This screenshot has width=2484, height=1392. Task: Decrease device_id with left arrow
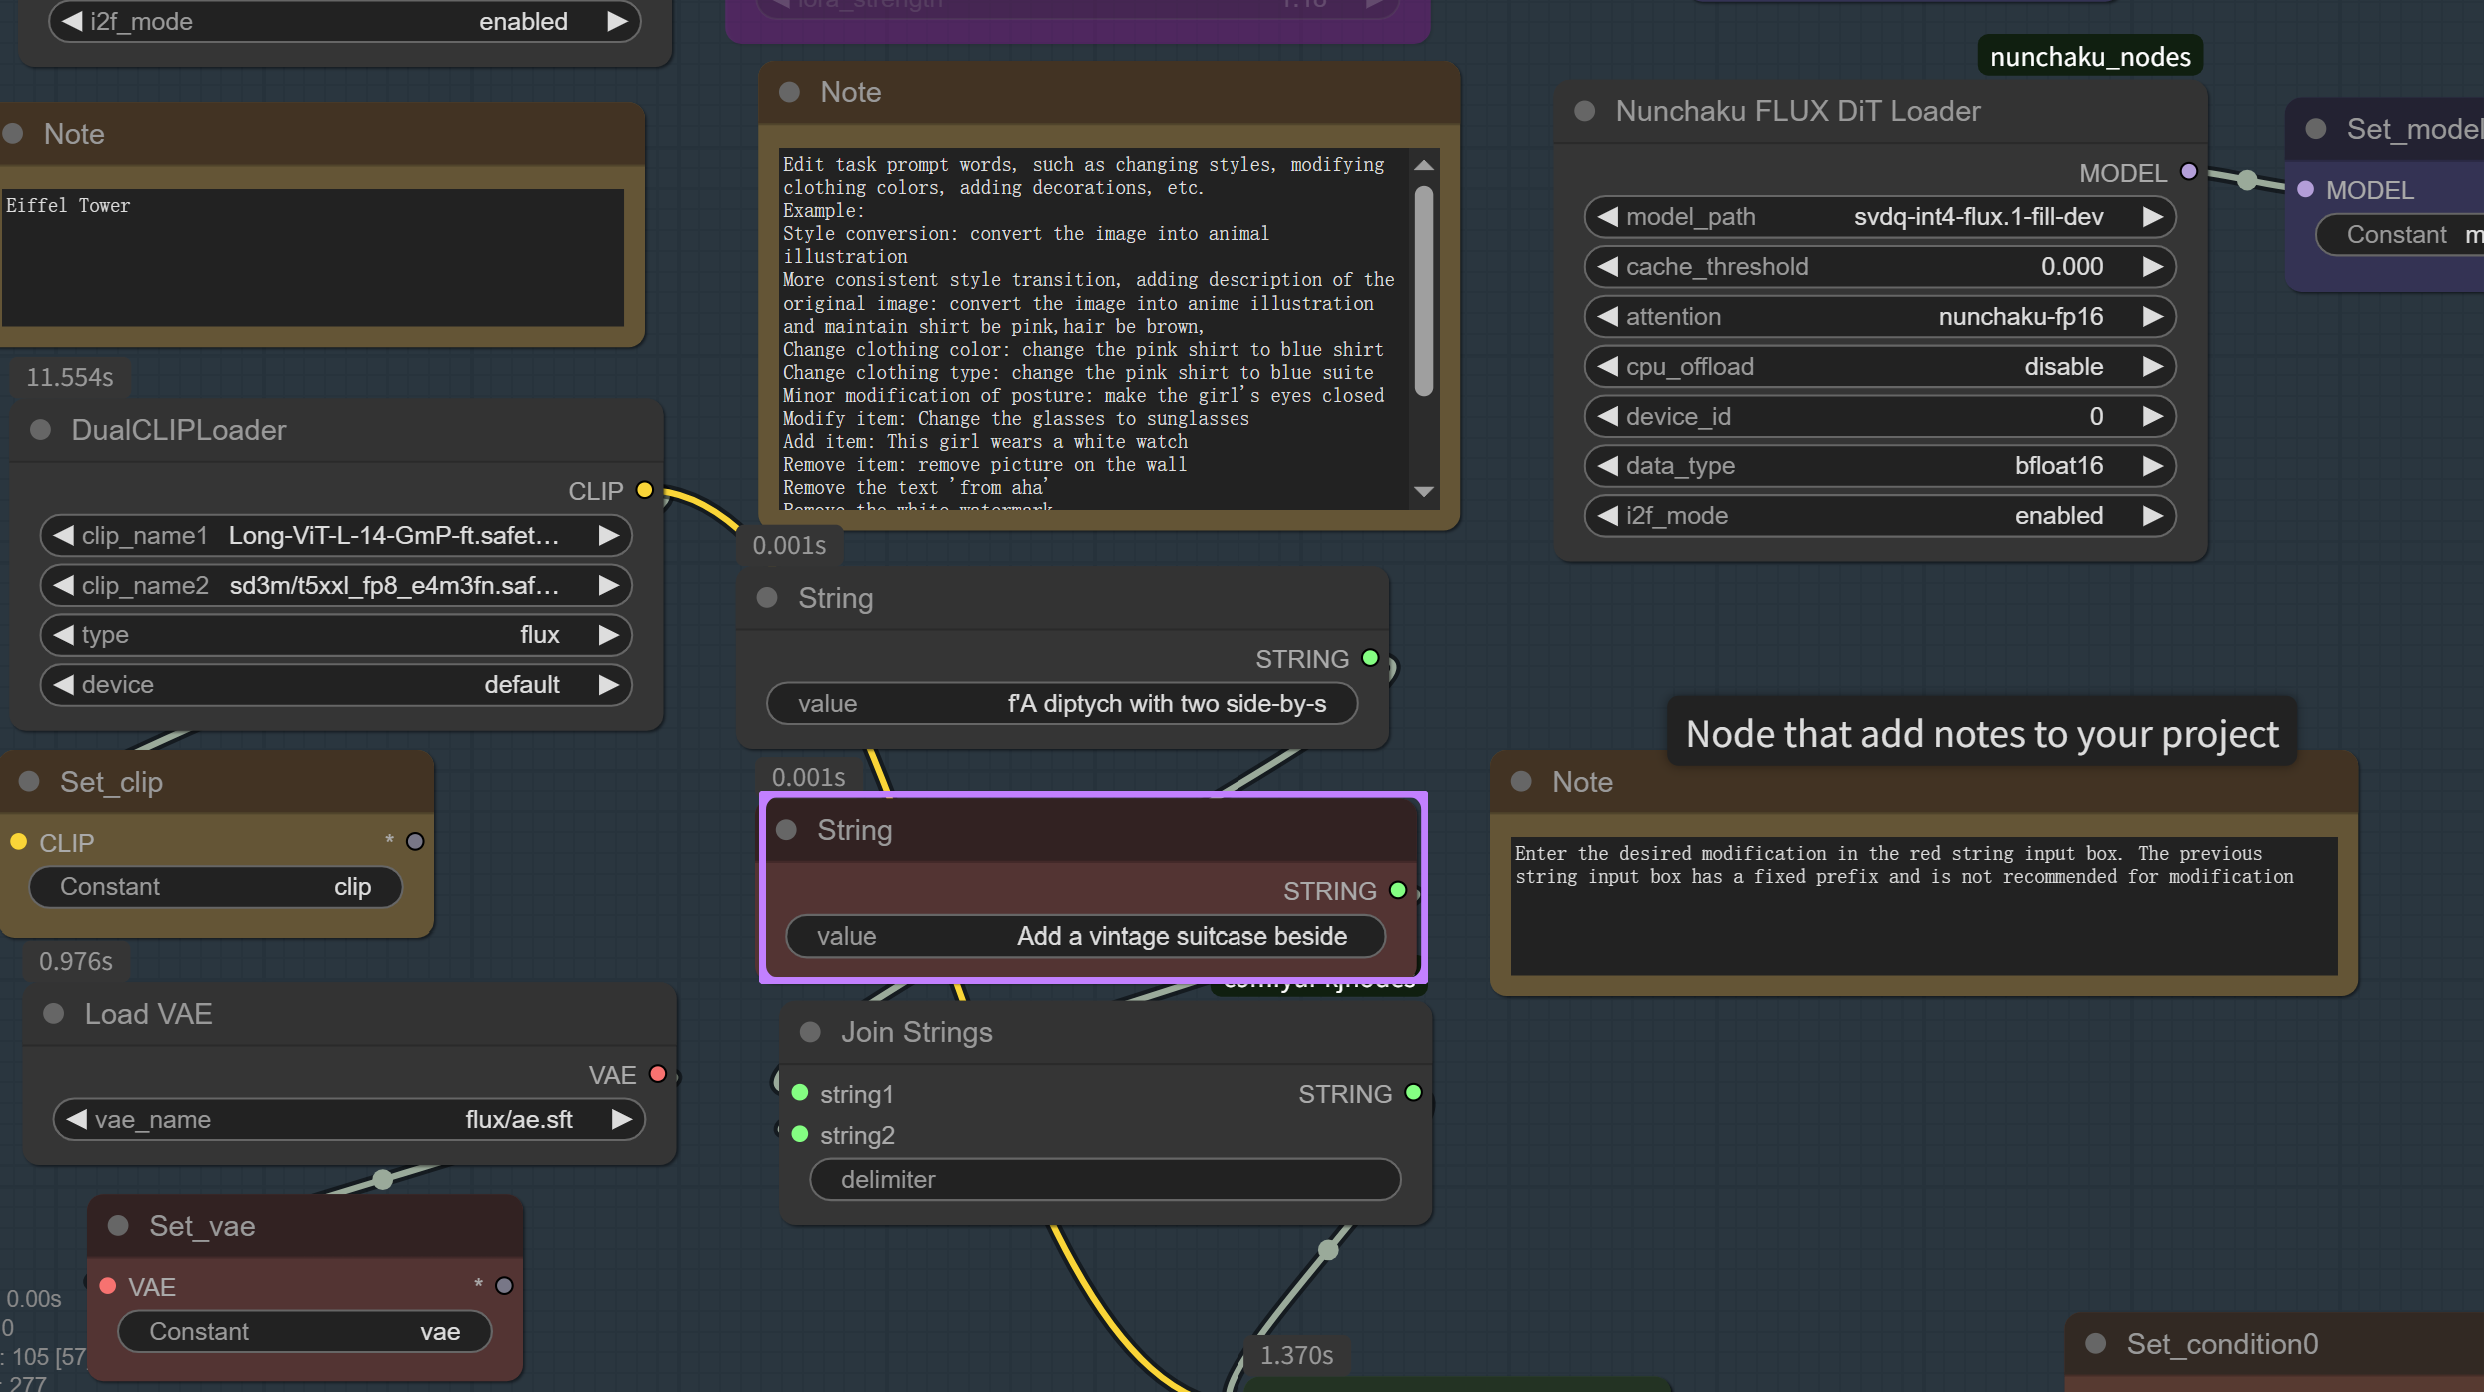(1608, 416)
